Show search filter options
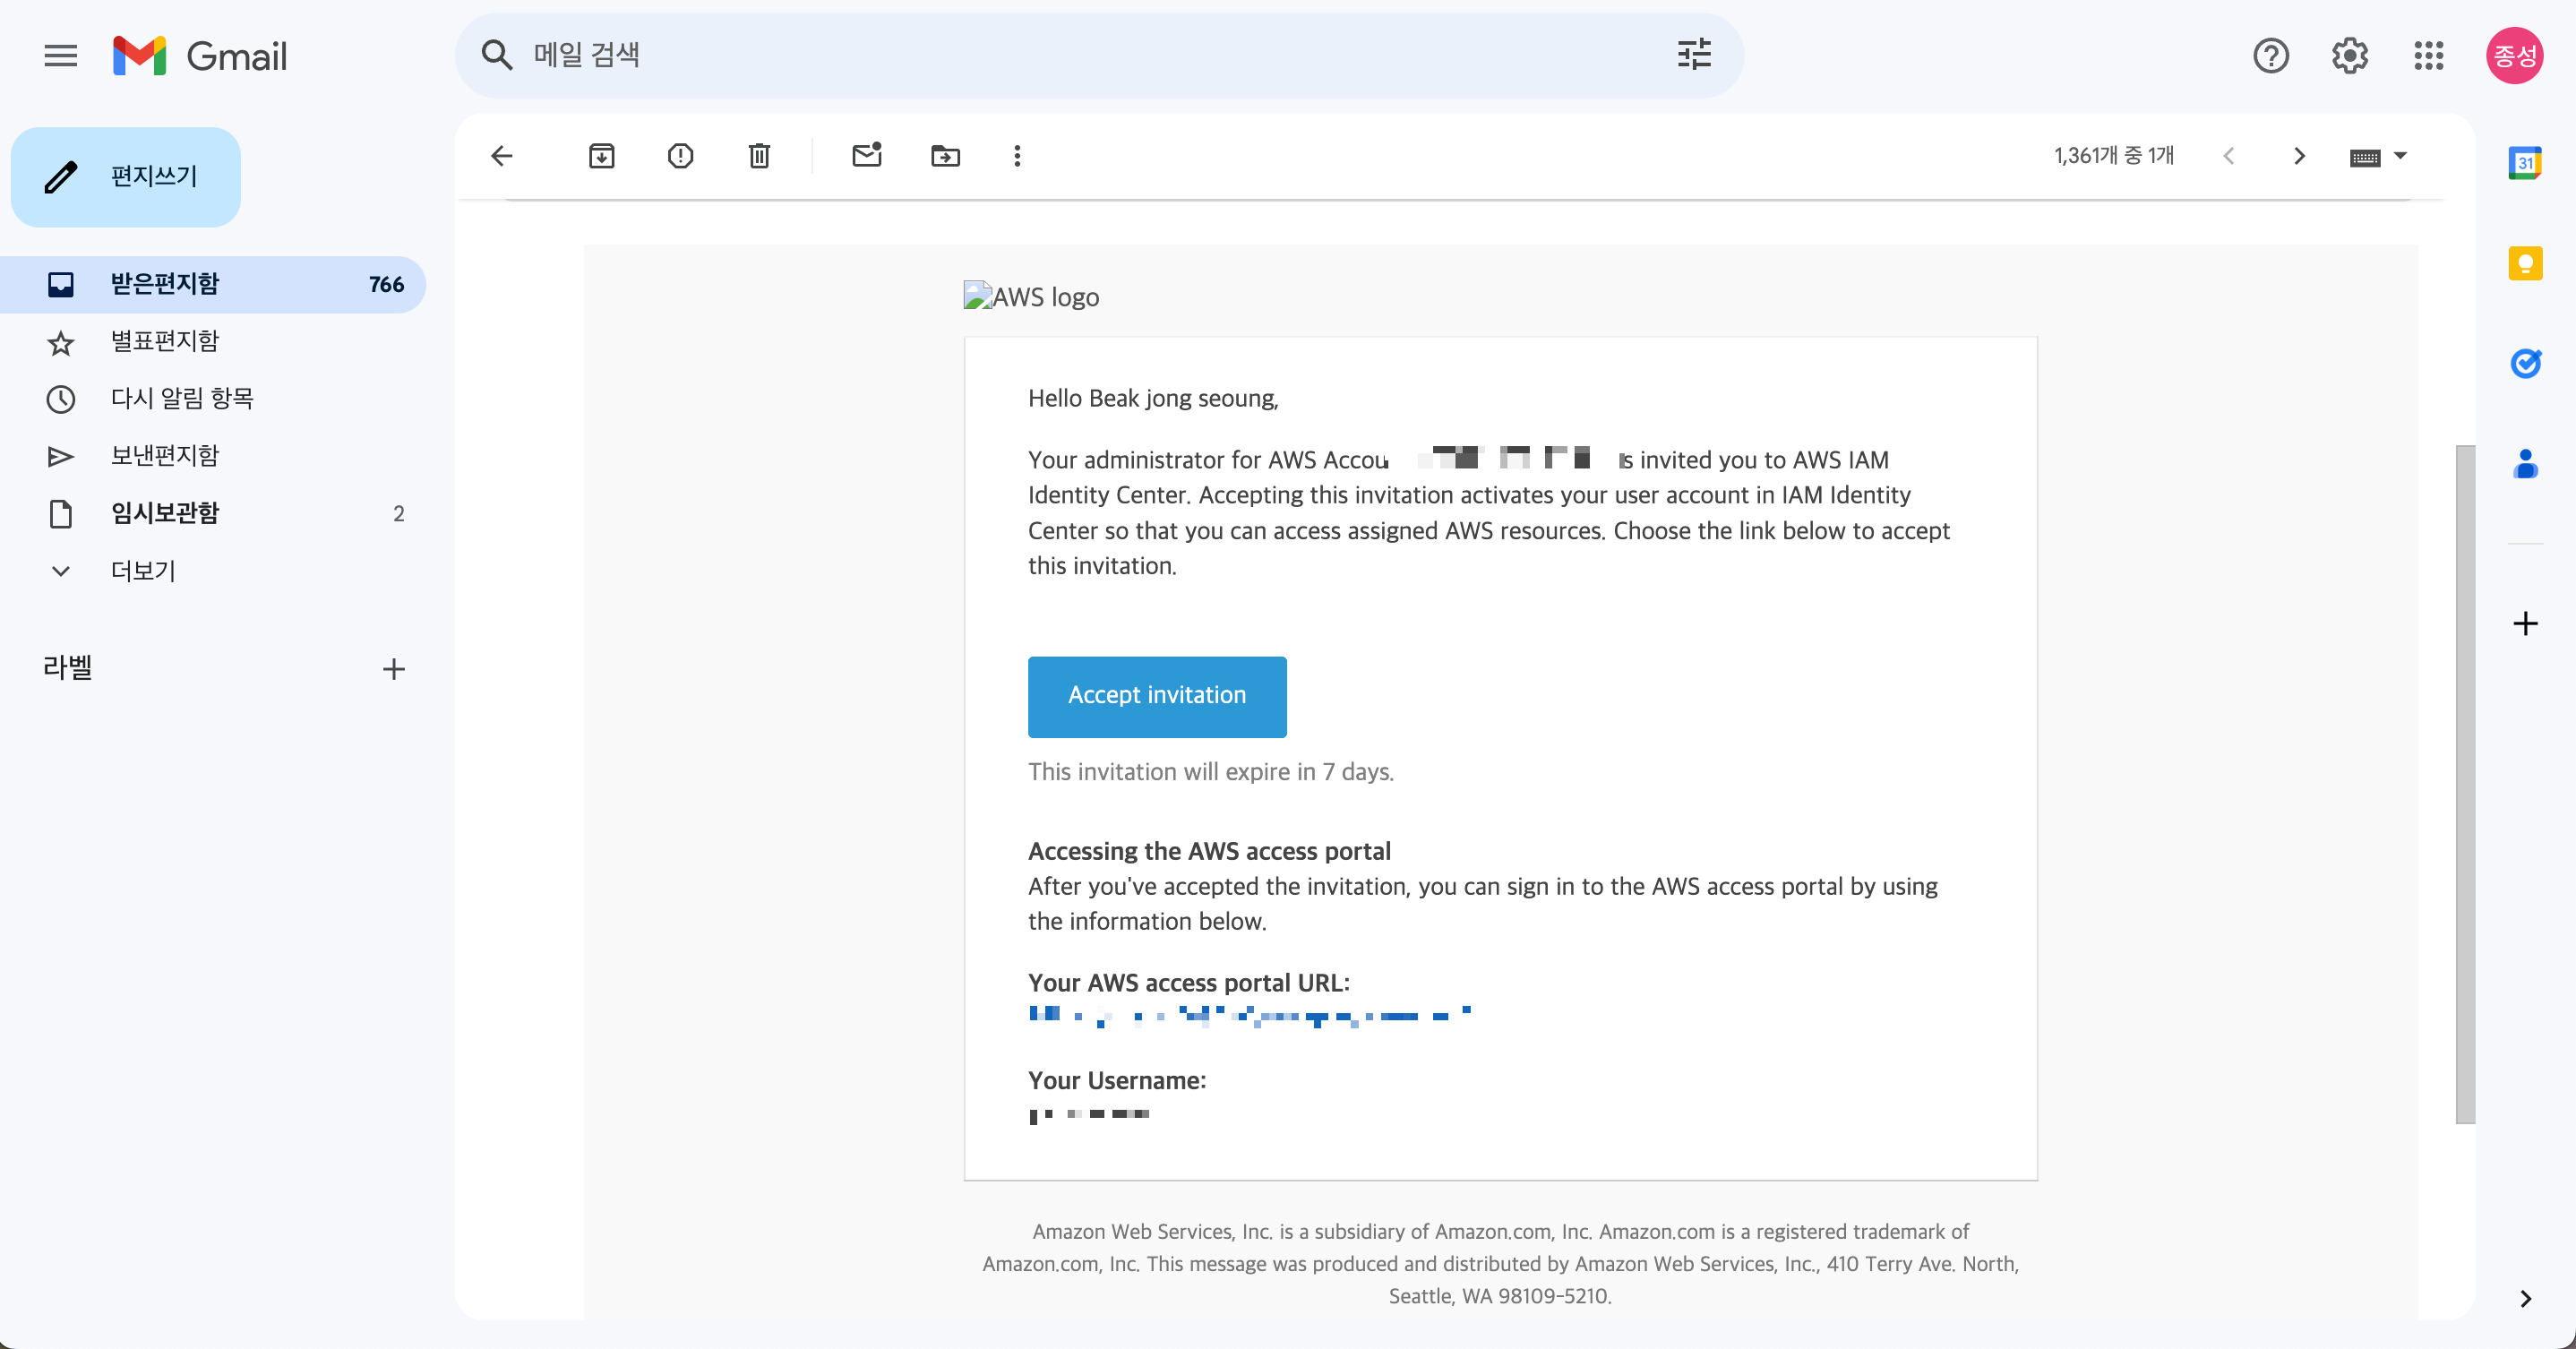Image resolution: width=2576 pixels, height=1349 pixels. click(x=1694, y=55)
